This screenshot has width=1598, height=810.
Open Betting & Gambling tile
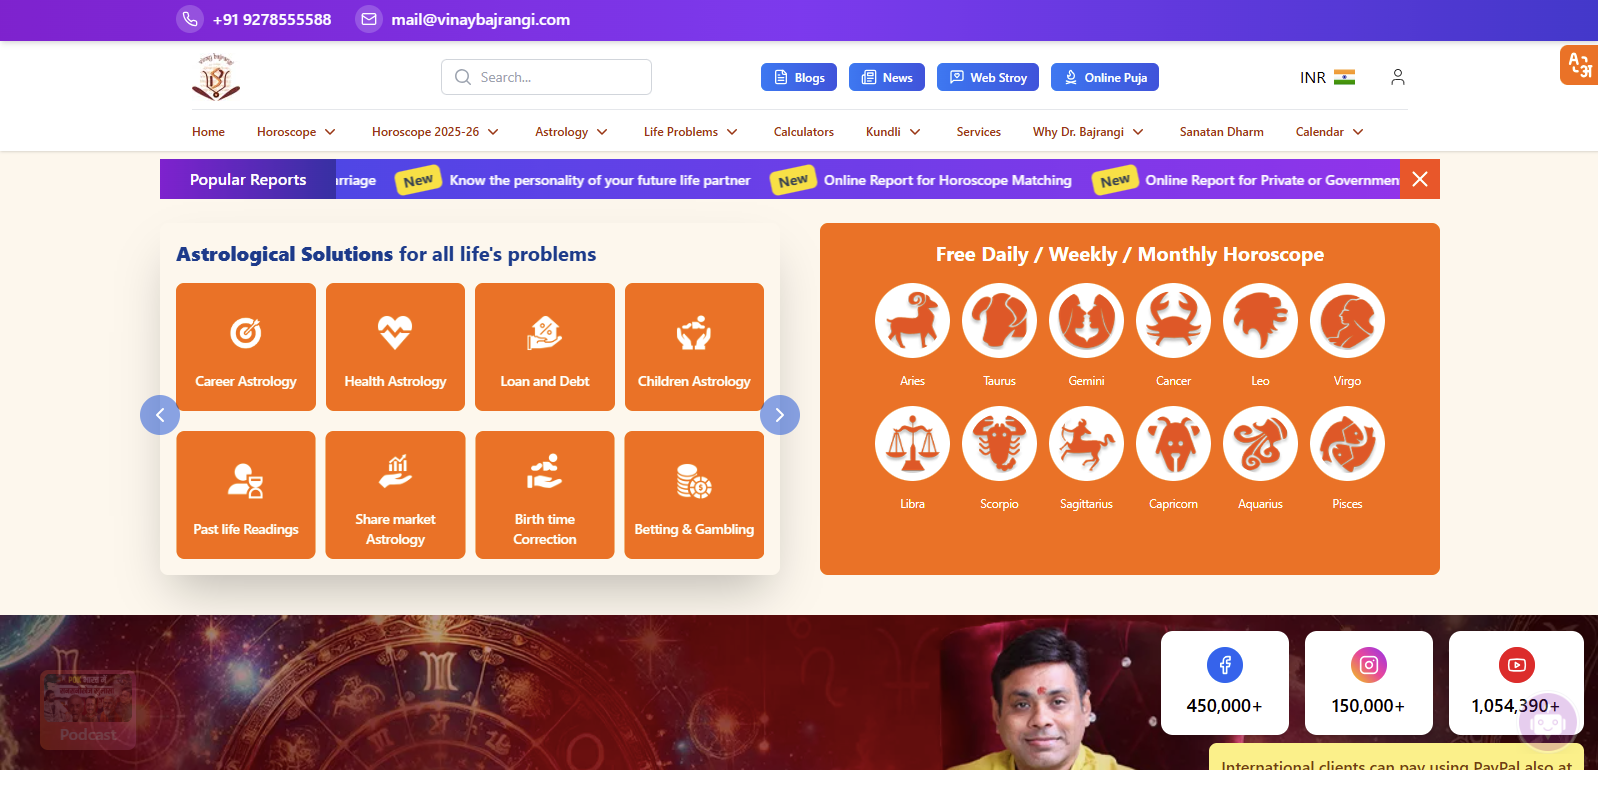(694, 495)
